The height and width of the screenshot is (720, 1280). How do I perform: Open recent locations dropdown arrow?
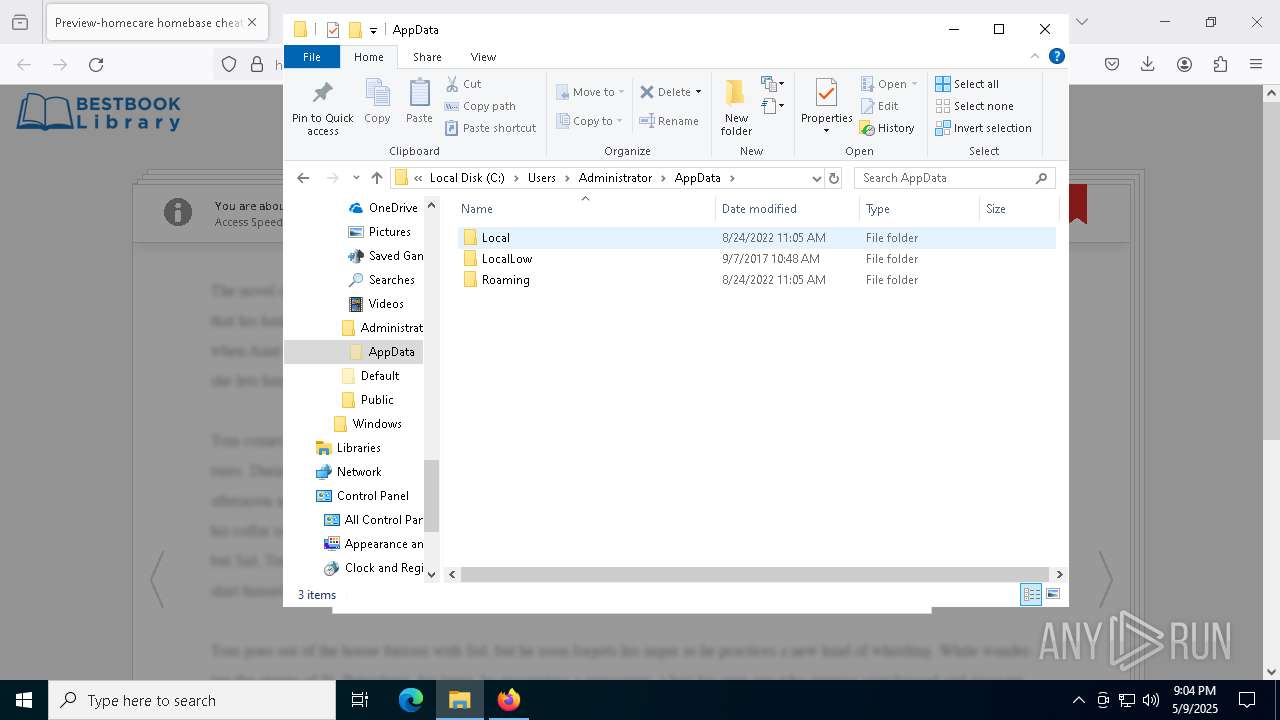(356, 178)
